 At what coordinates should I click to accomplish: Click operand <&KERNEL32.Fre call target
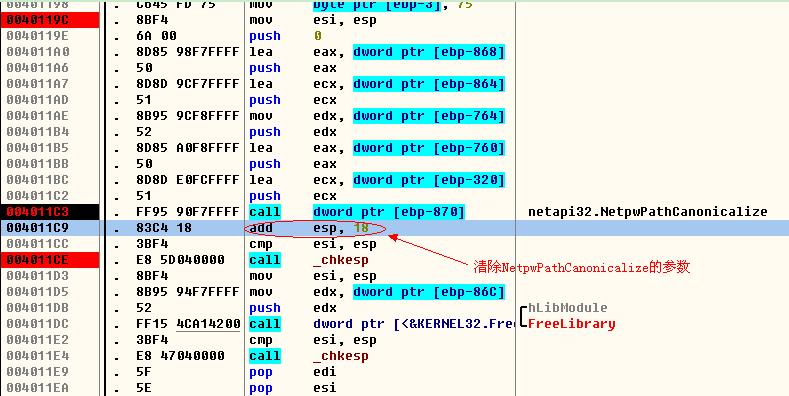414,324
